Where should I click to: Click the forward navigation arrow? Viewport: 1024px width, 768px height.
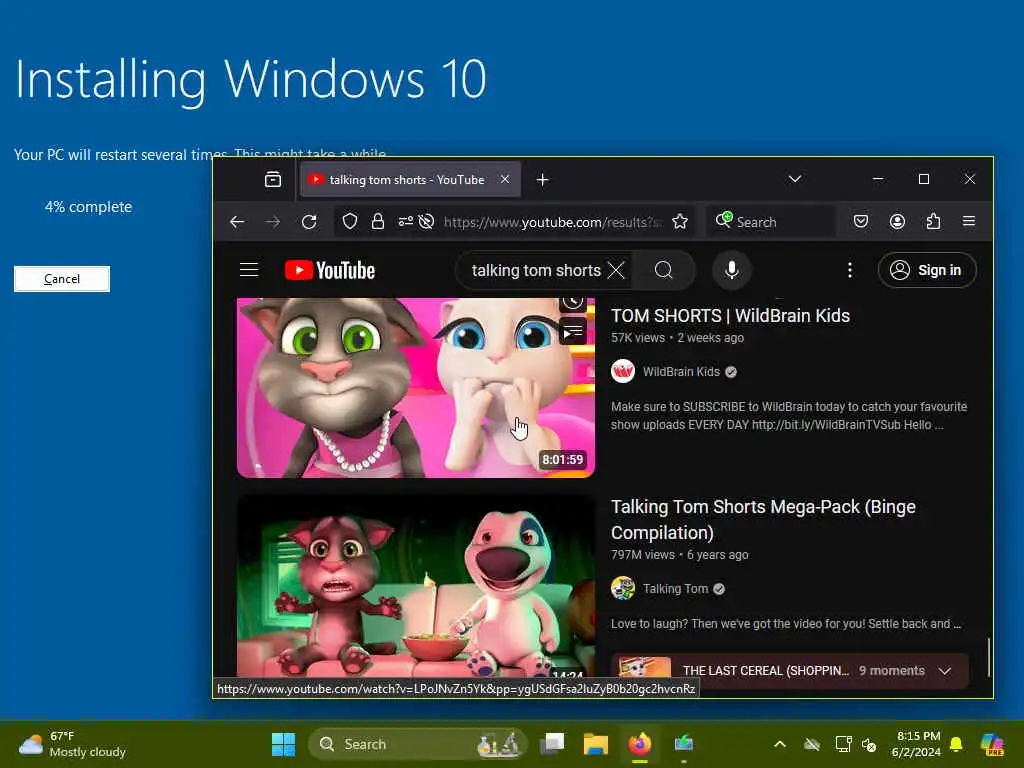[273, 222]
